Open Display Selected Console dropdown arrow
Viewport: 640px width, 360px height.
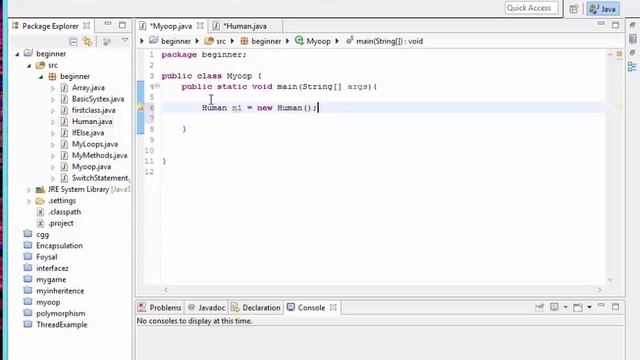coord(565,307)
